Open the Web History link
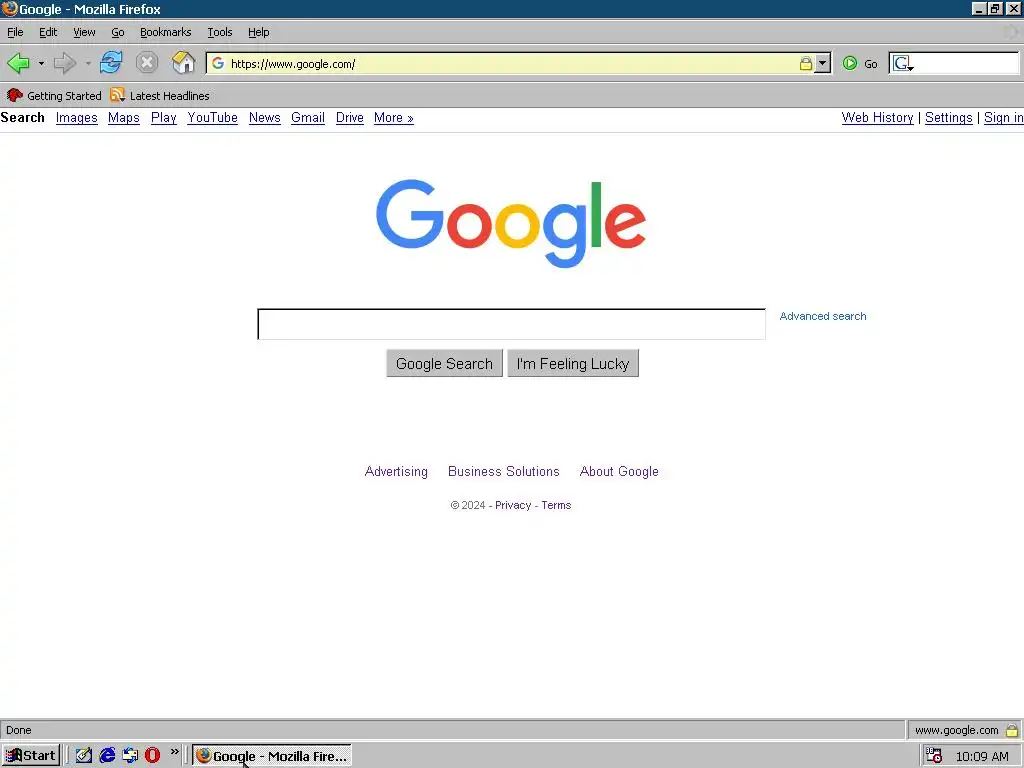The image size is (1024, 768). pyautogui.click(x=877, y=118)
